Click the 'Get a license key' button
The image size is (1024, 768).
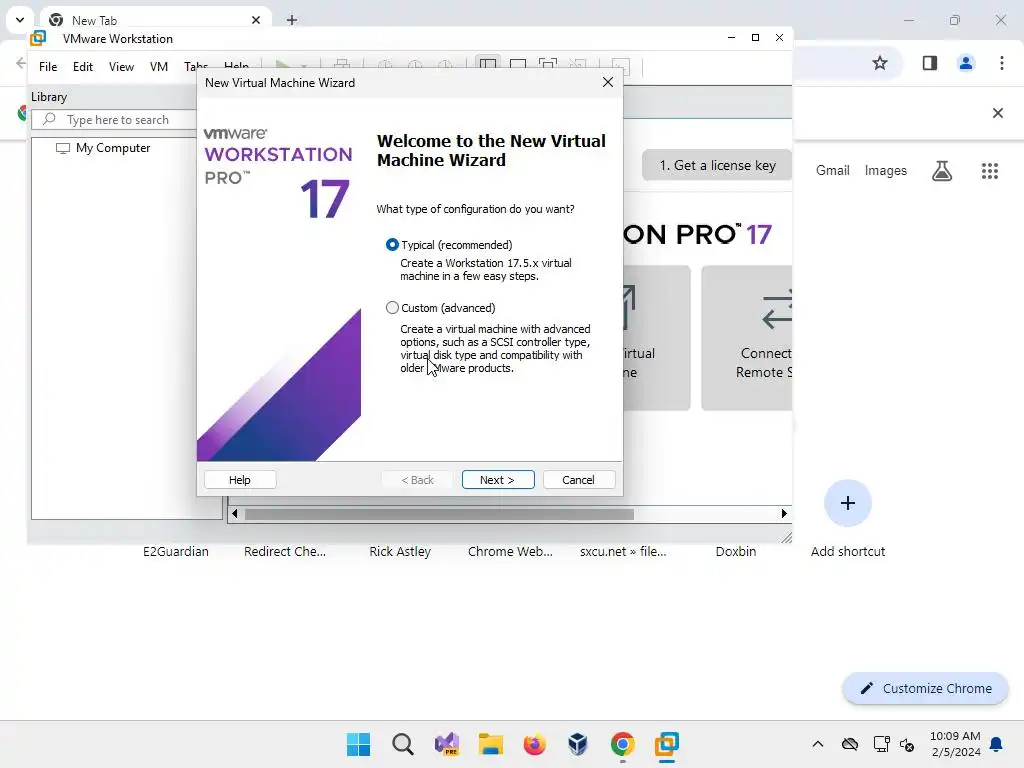(717, 165)
